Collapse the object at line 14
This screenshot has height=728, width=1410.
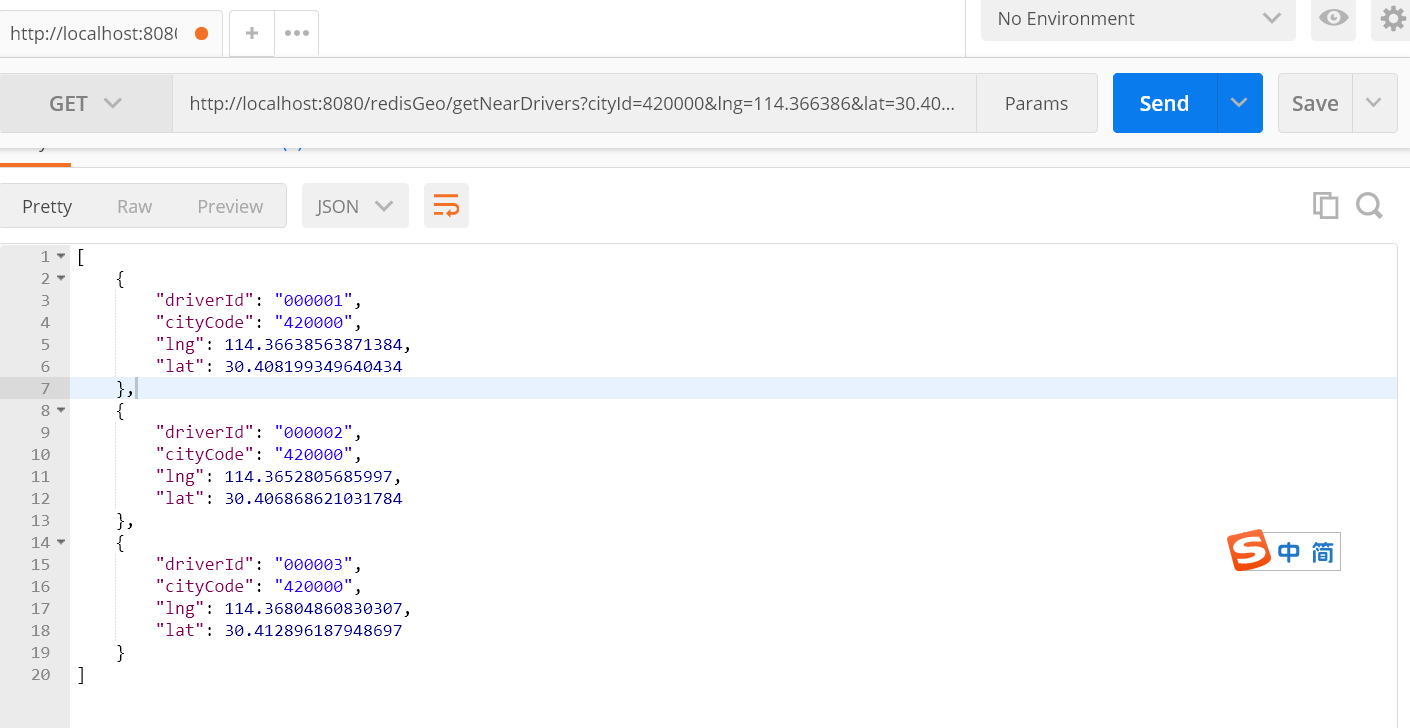(x=61, y=542)
